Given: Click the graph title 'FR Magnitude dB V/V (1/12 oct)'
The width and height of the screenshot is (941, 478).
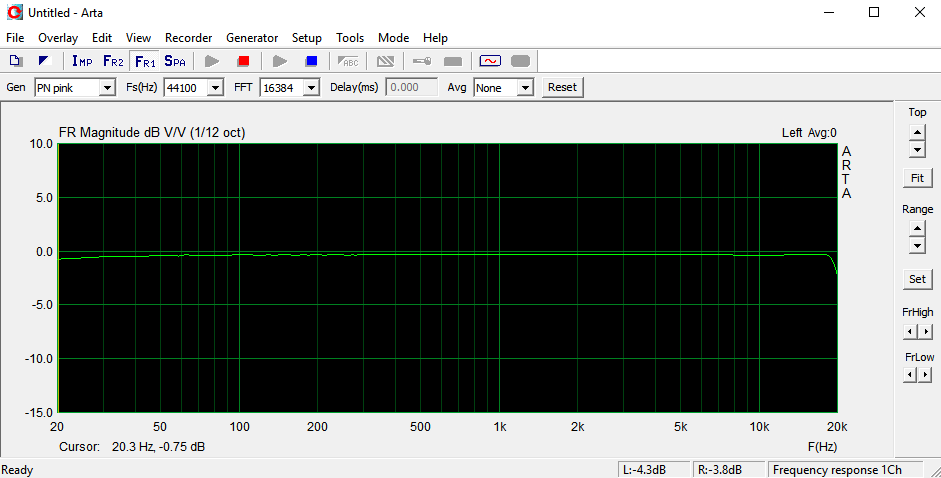Looking at the screenshot, I should click(x=152, y=133).
